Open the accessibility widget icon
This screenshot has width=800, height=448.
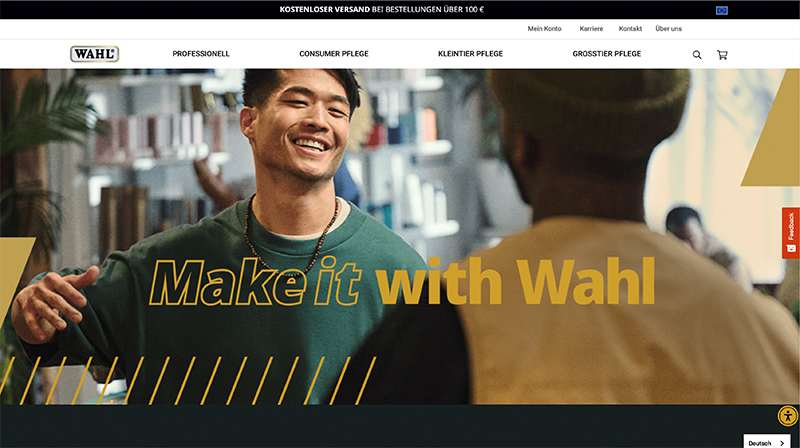788,416
